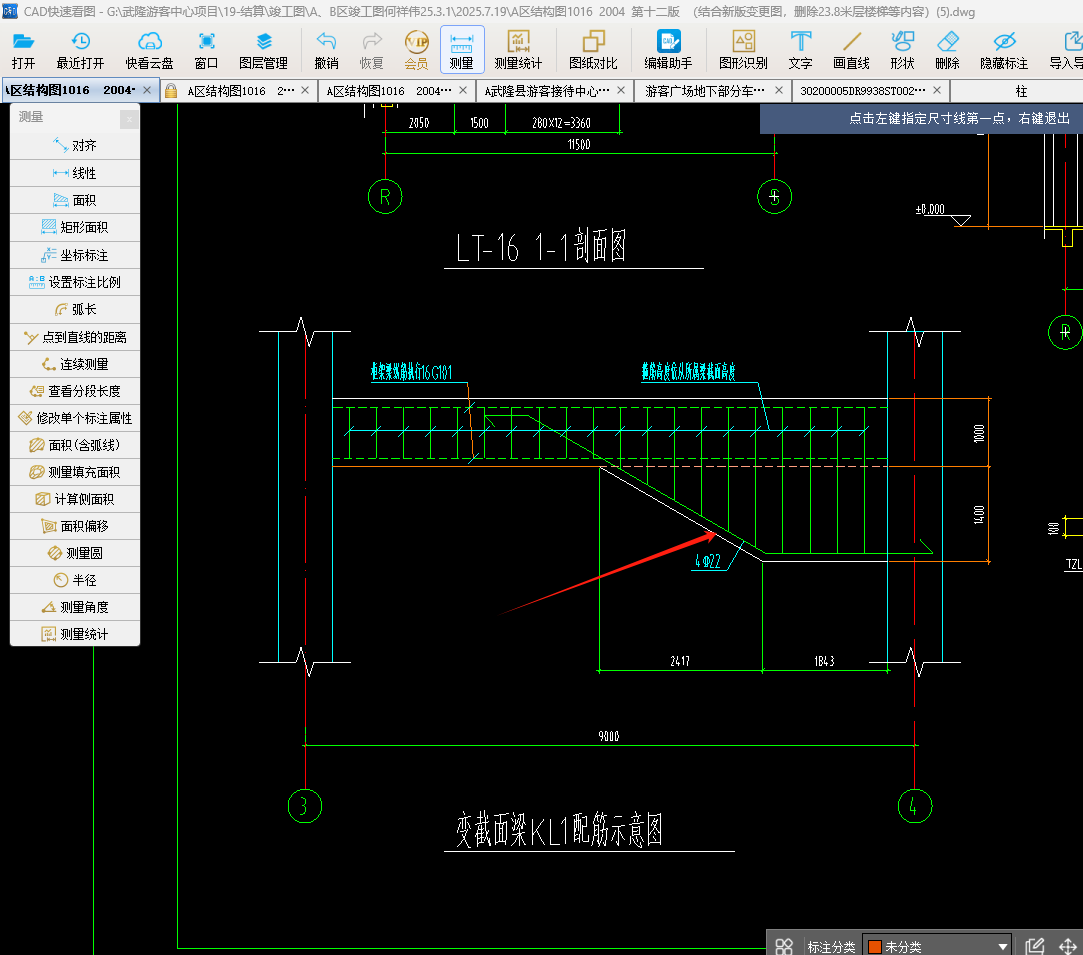Image resolution: width=1083 pixels, height=955 pixels.
Task: Open the 最近打开 recent files list
Action: coord(80,50)
